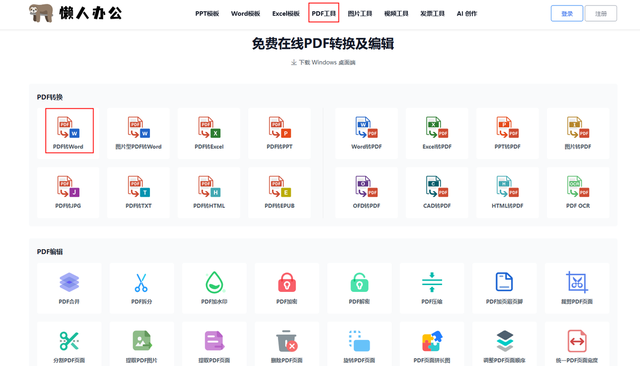Choose the PDF转PPT converter
The width and height of the screenshot is (640, 366).
coord(280,133)
